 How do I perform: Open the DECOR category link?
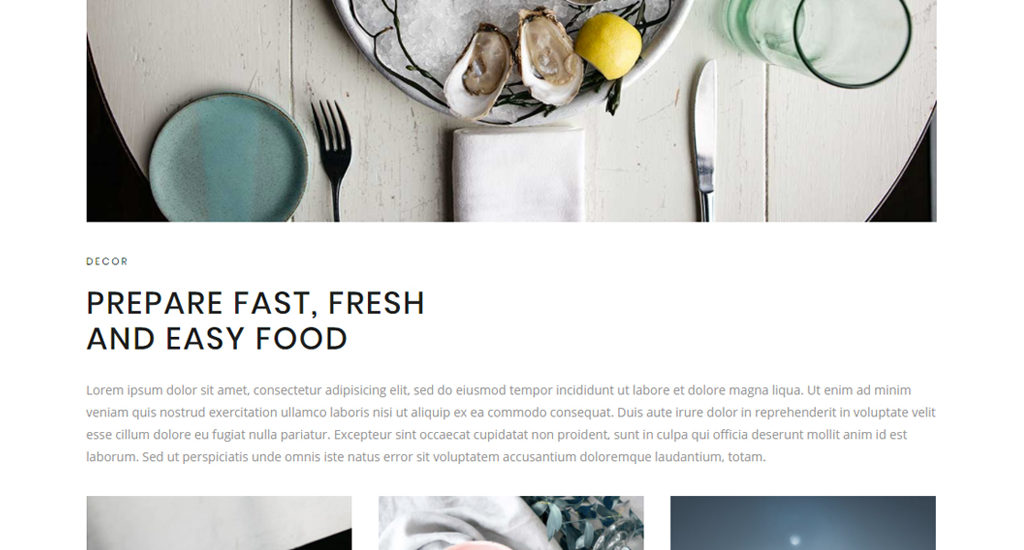[107, 261]
